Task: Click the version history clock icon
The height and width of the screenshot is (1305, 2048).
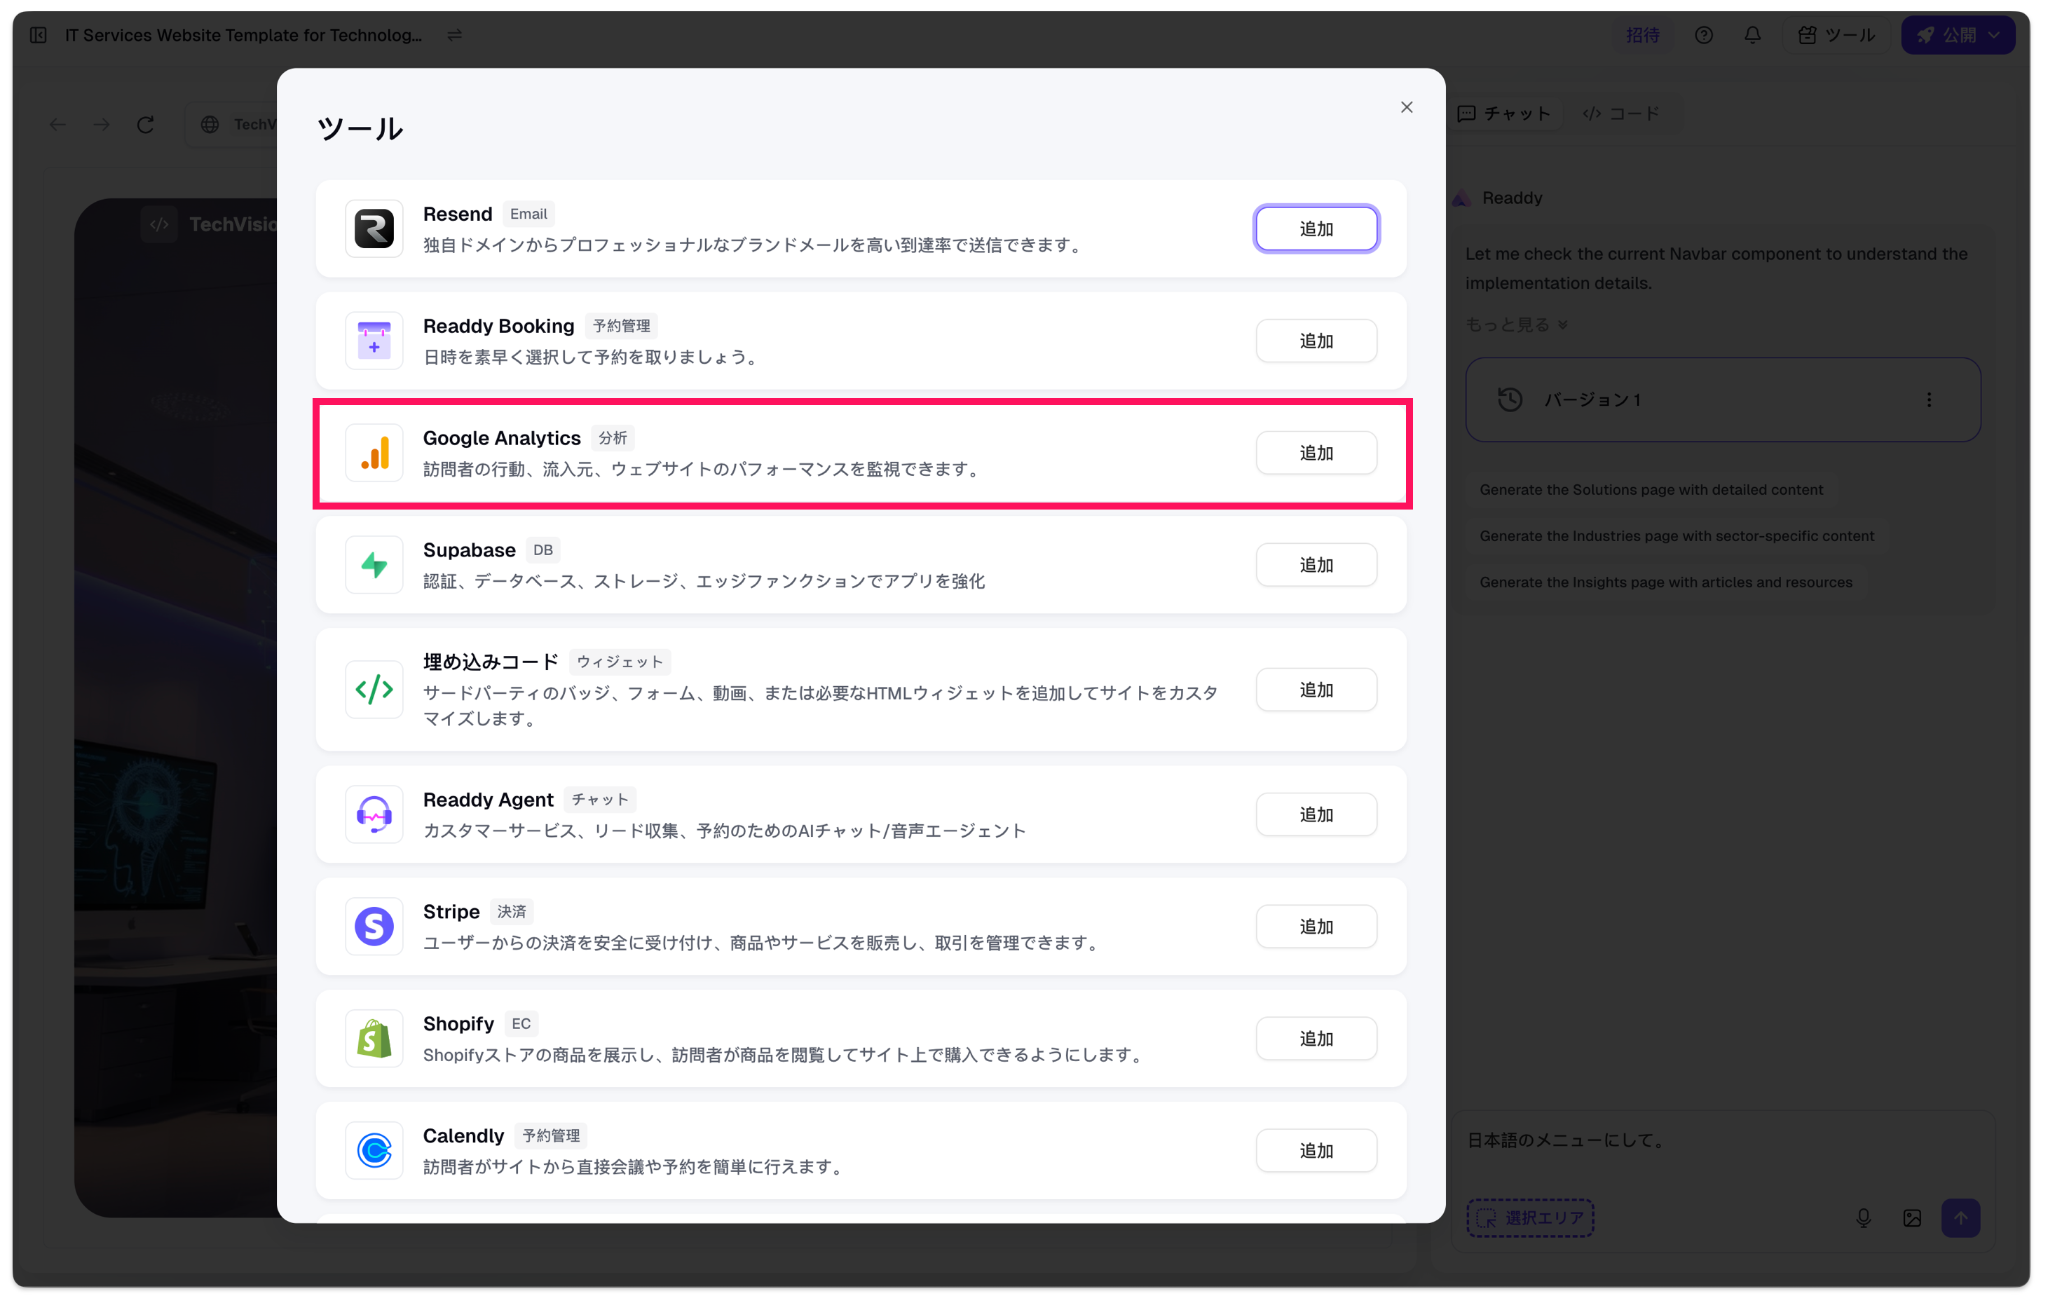Action: coord(1510,400)
